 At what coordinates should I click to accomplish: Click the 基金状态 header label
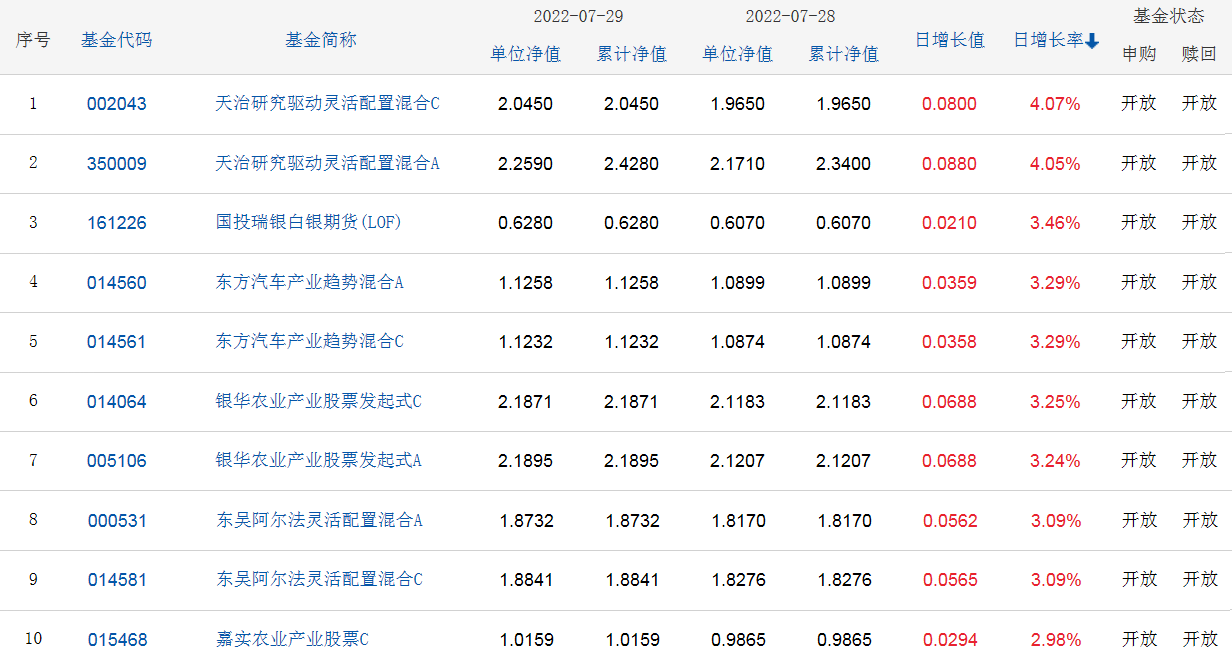[x=1168, y=13]
